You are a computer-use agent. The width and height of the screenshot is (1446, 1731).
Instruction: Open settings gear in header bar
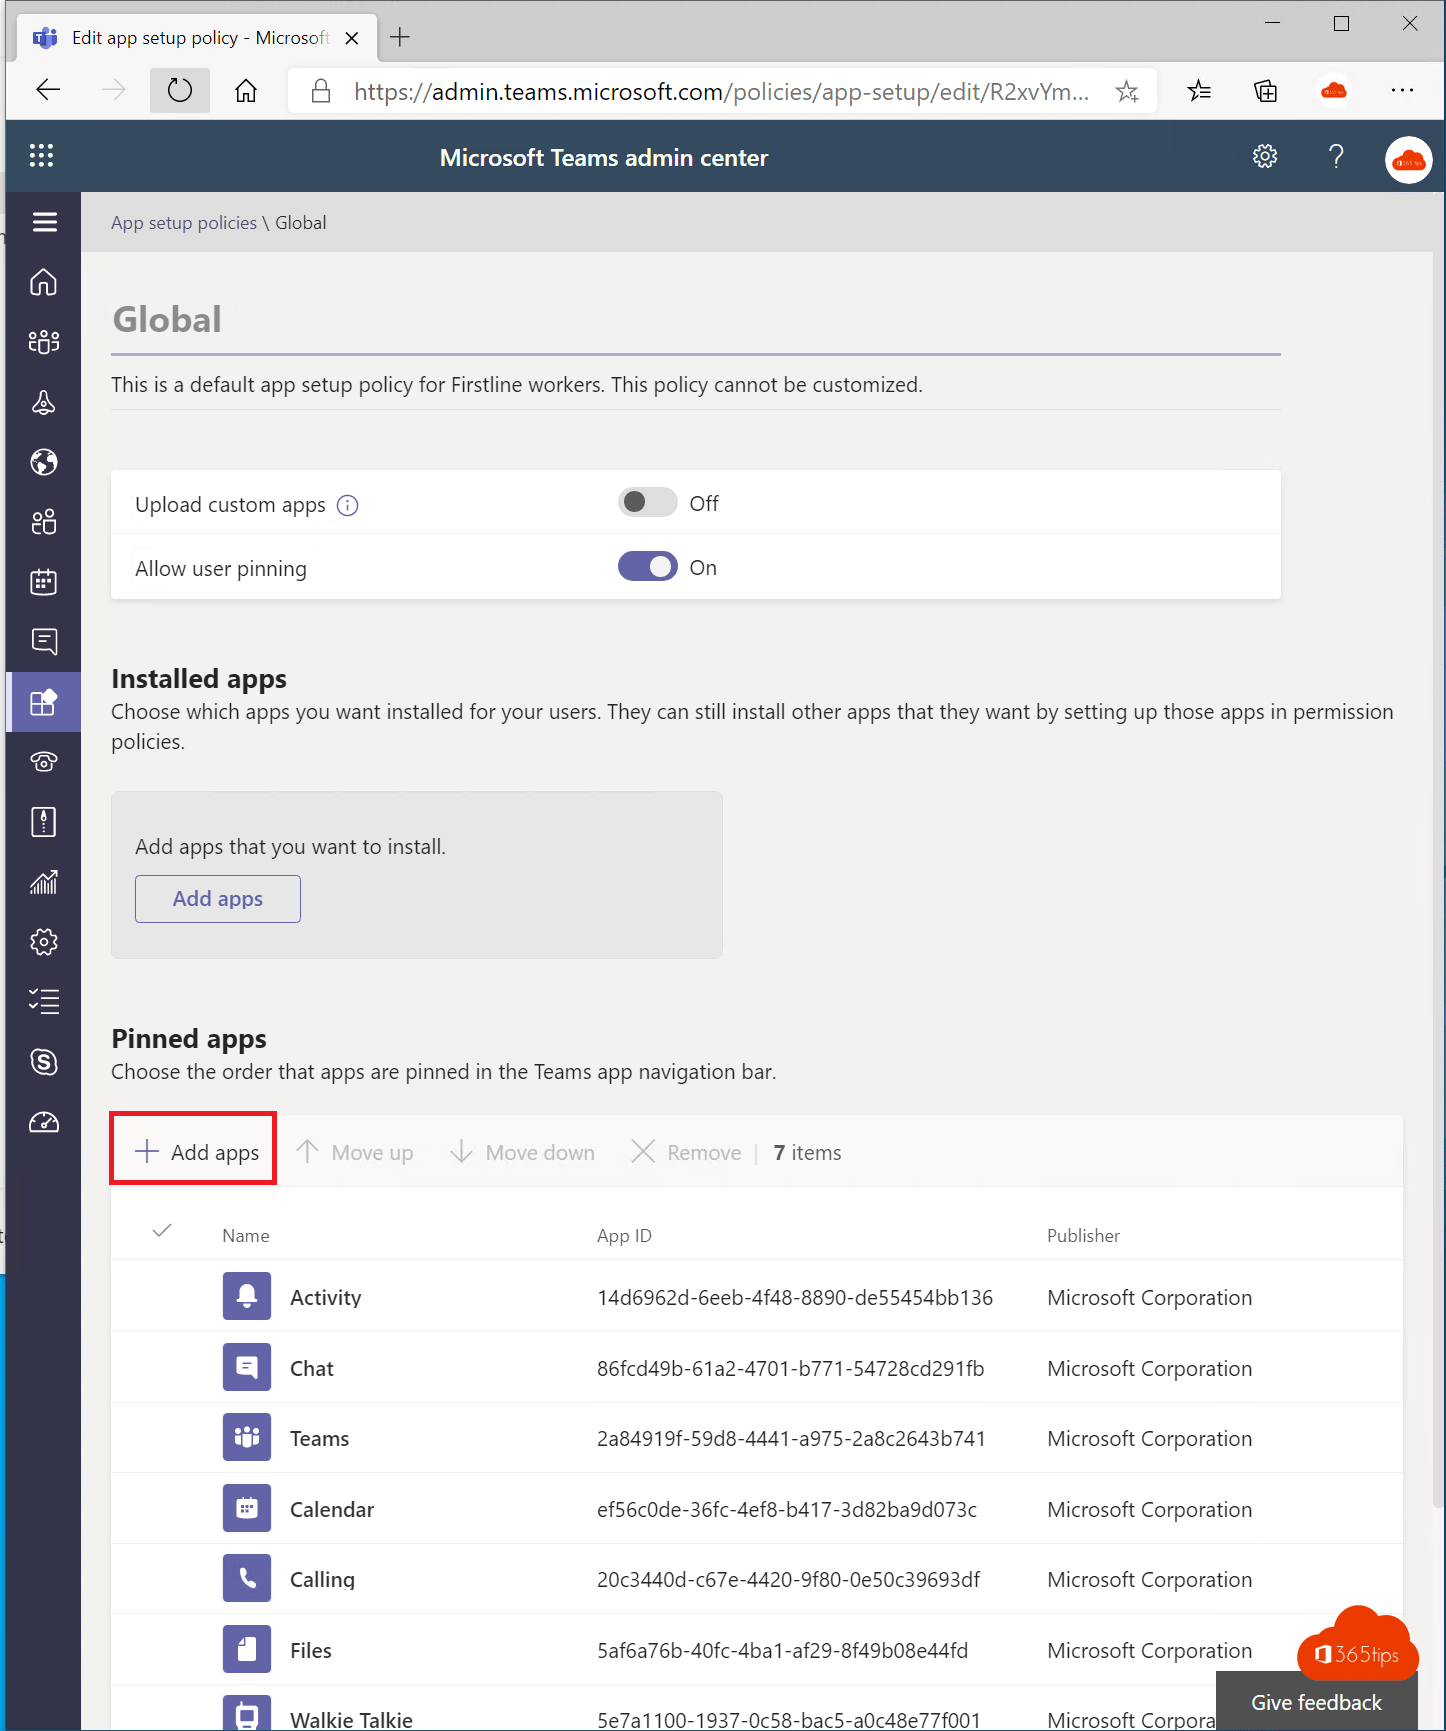(x=1265, y=156)
